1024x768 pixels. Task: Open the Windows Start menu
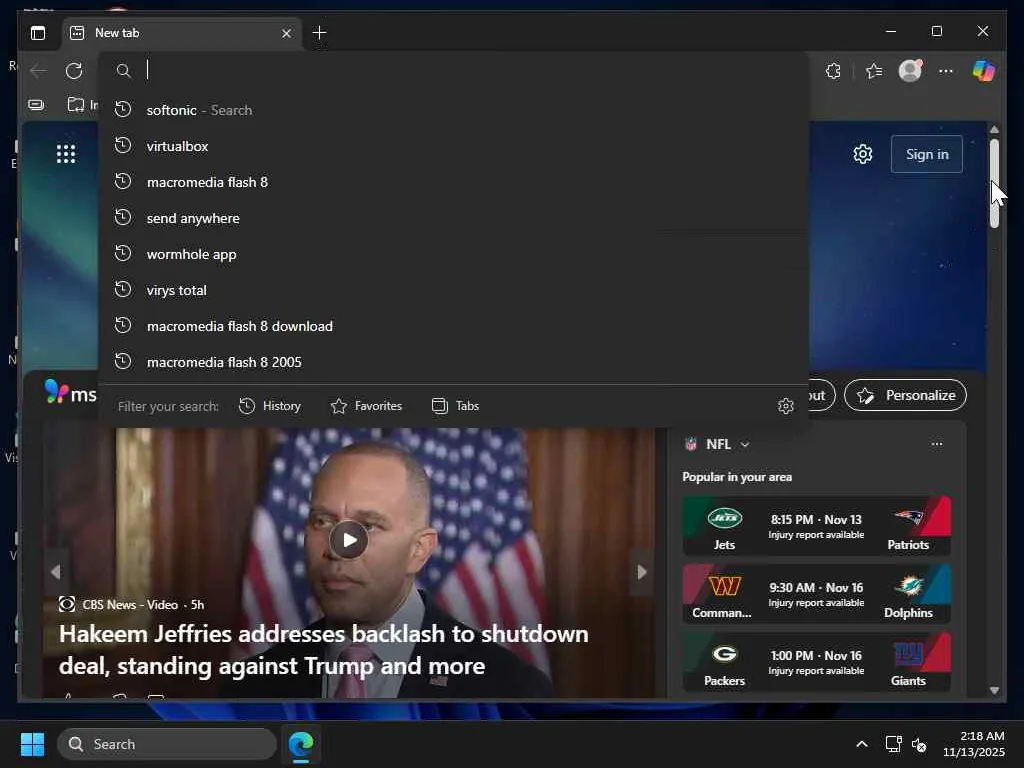pos(32,744)
